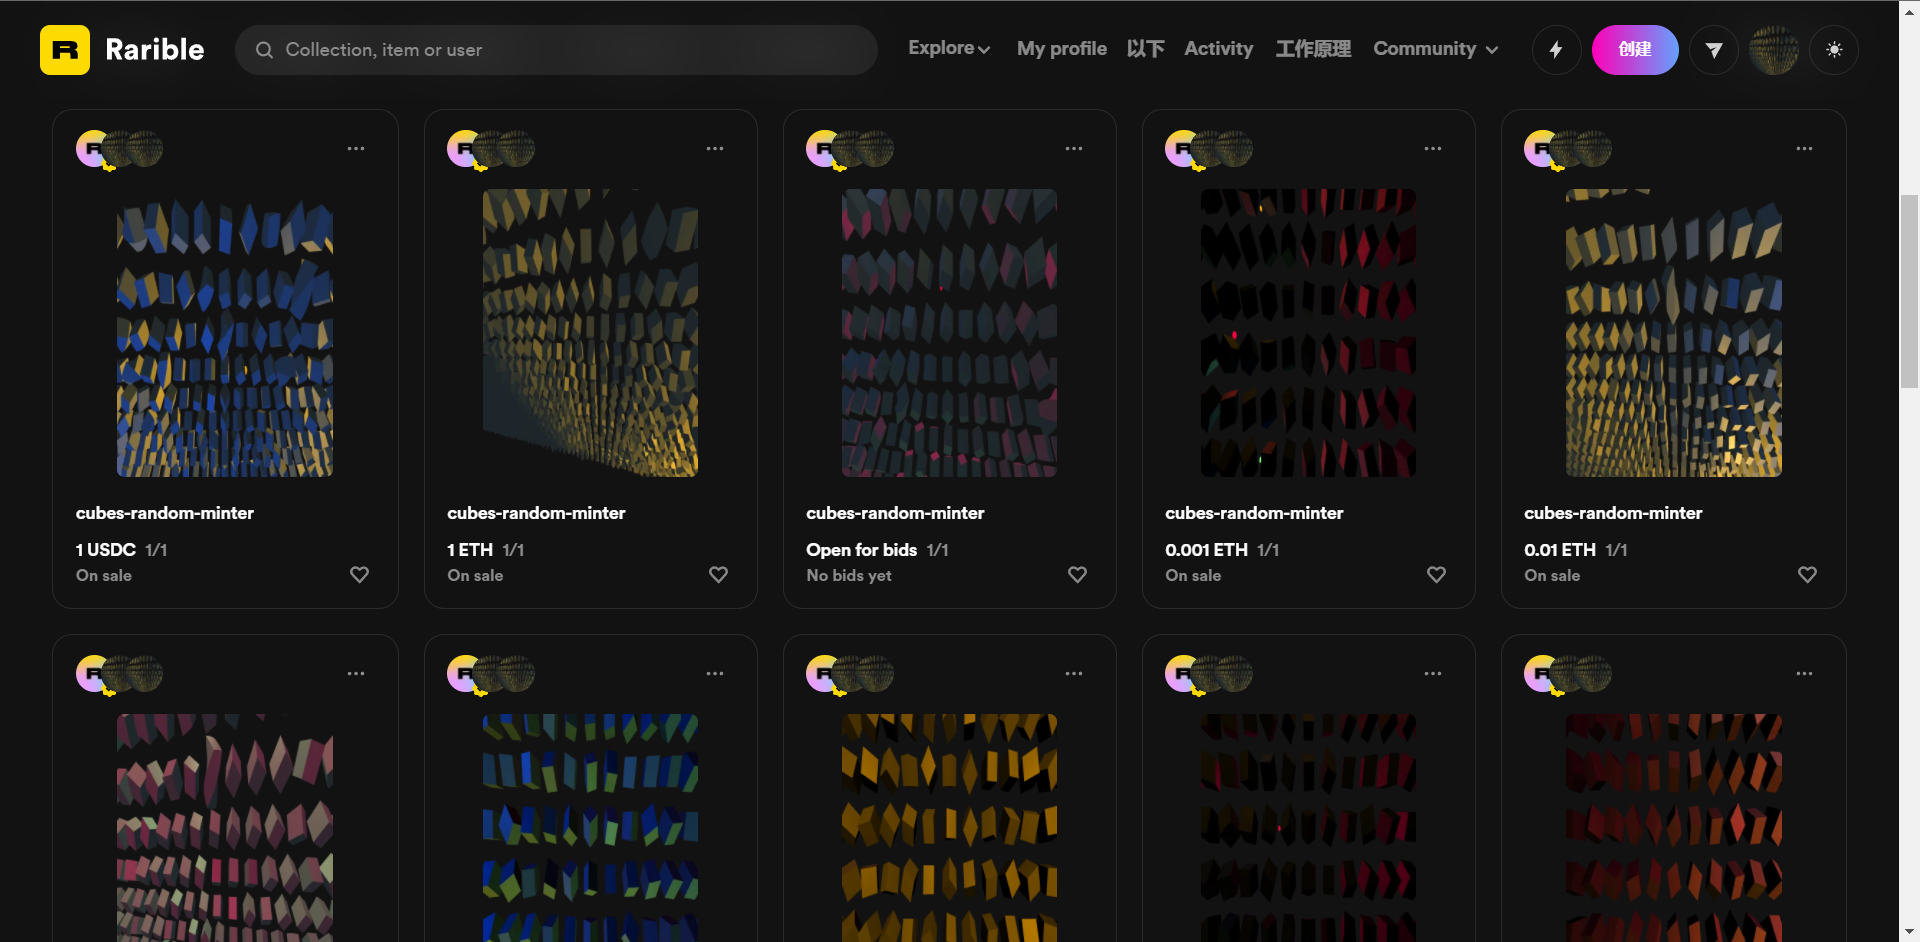Open orange cubes thumbnail in second row

(949, 828)
